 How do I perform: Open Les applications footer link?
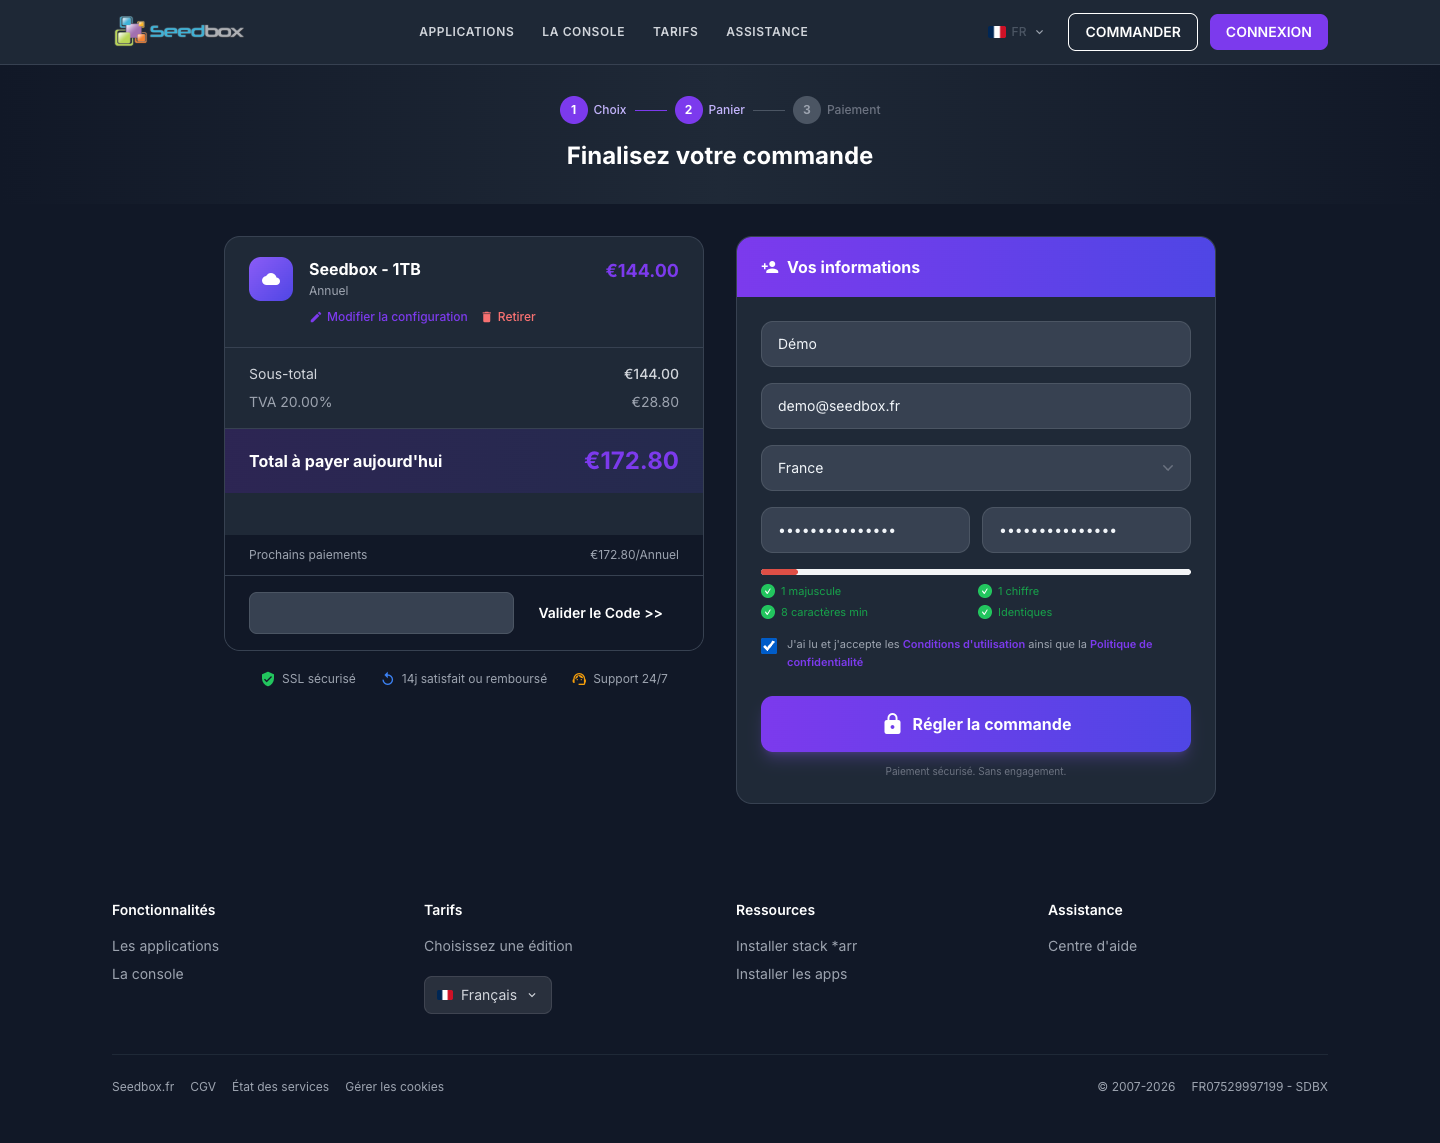pyautogui.click(x=165, y=946)
